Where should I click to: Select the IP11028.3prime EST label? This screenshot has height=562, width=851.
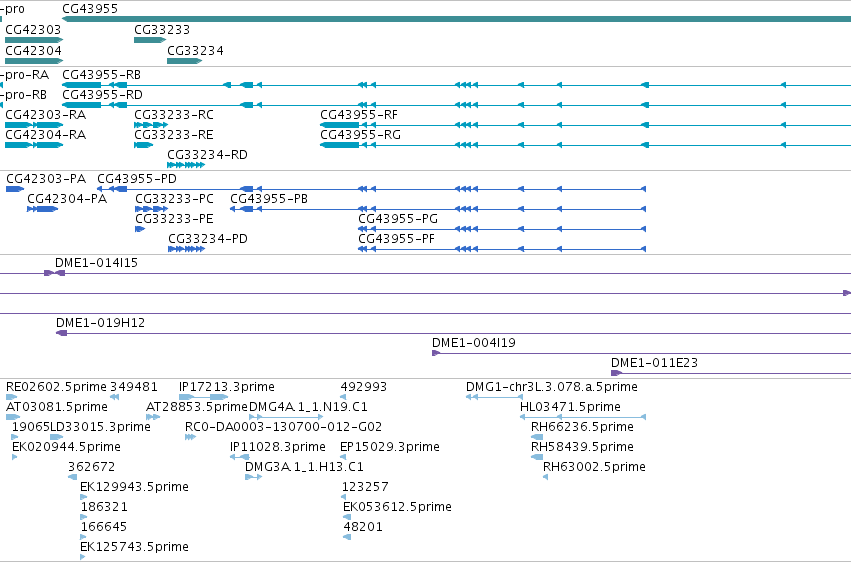[x=278, y=447]
